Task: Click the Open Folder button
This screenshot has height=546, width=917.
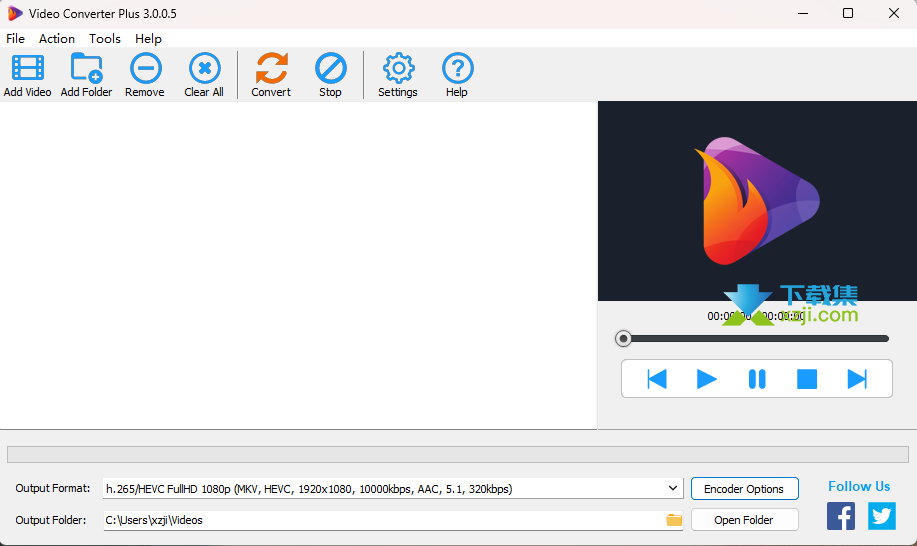Action: [744, 520]
